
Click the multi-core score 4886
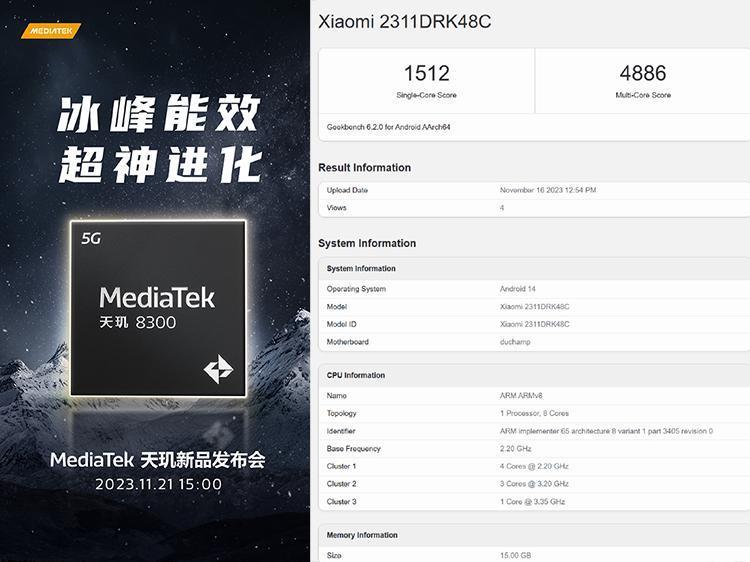click(x=643, y=73)
